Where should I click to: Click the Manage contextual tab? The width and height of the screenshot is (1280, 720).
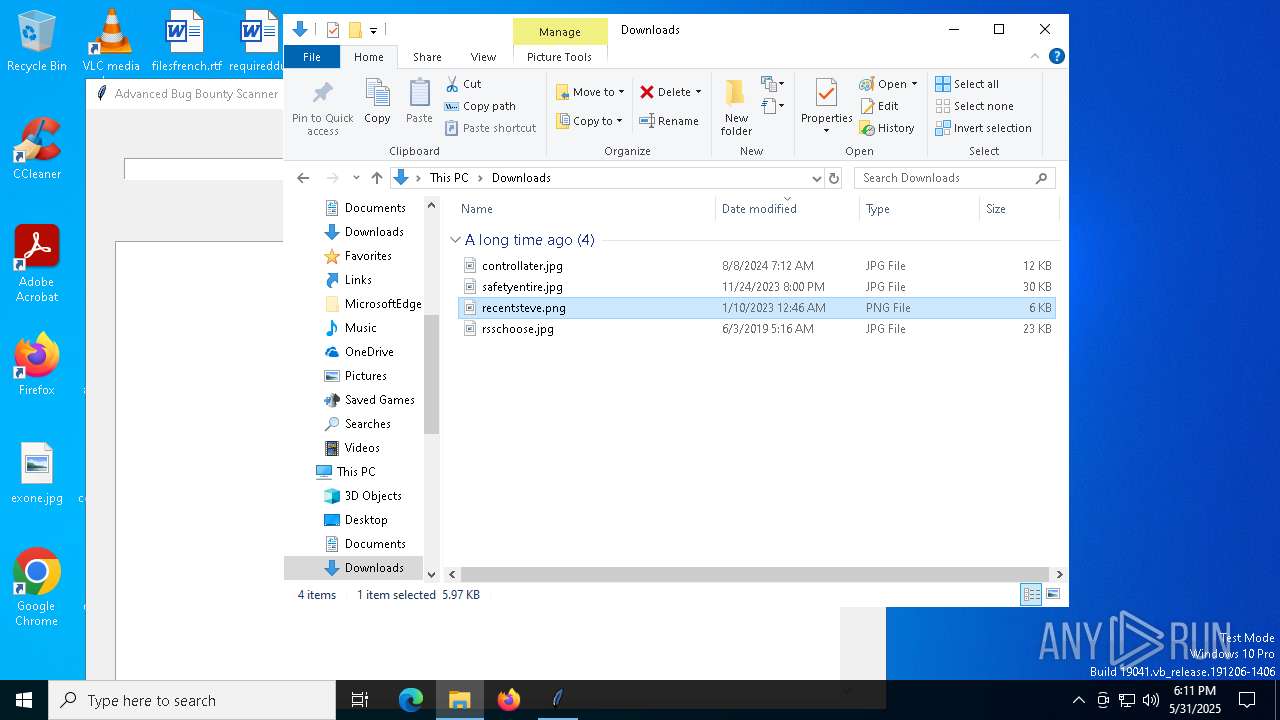click(x=560, y=32)
